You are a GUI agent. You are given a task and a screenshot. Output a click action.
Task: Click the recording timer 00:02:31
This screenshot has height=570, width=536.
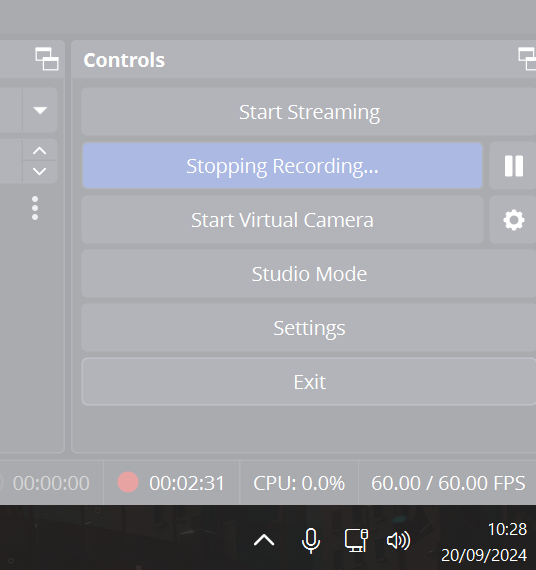pos(187,483)
